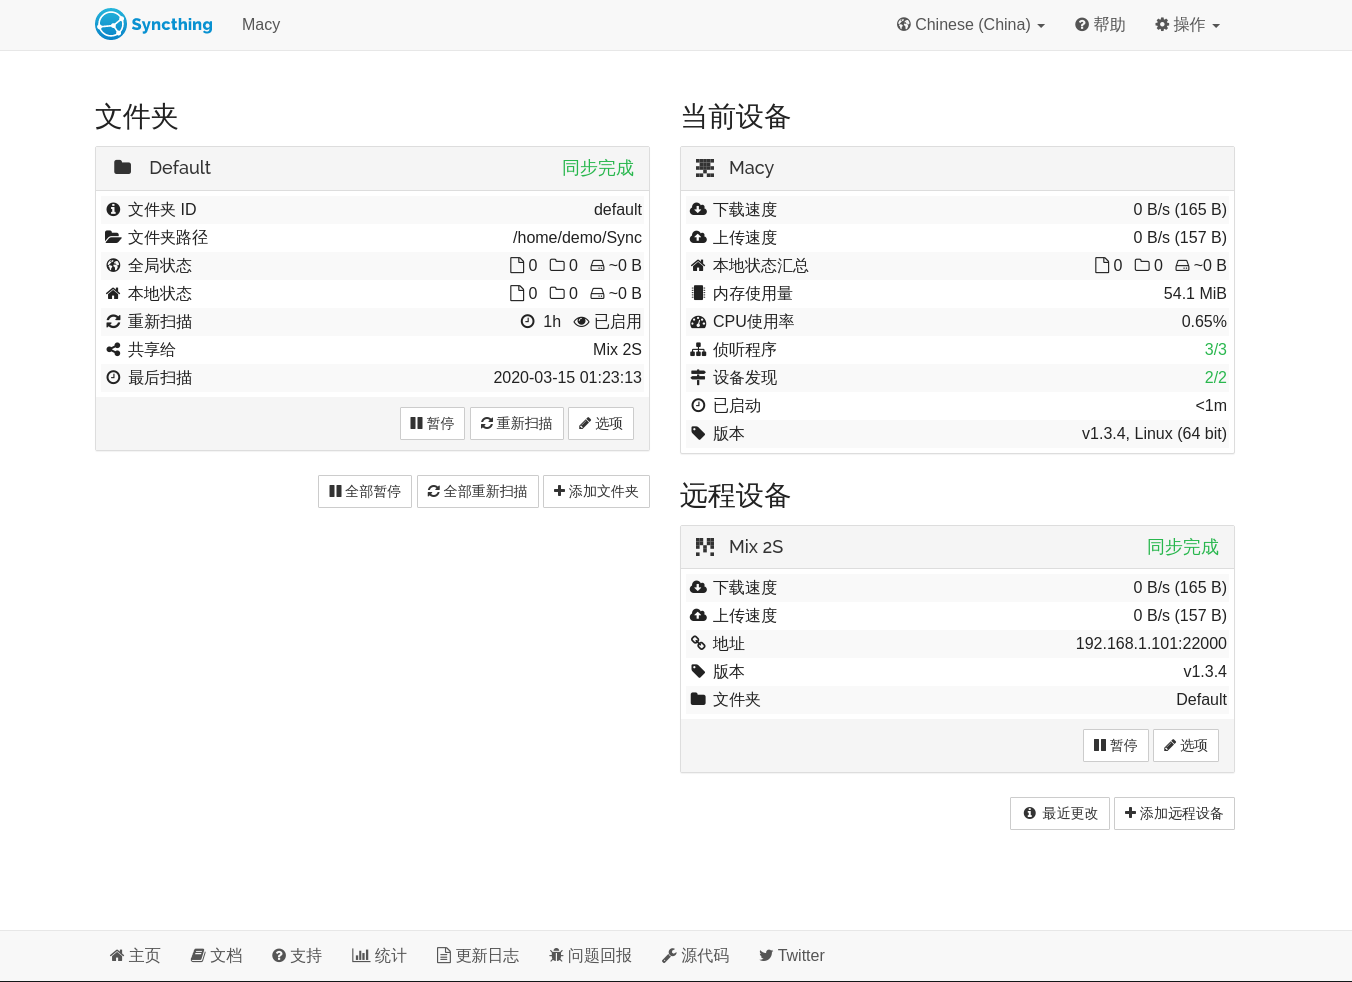Image resolution: width=1352 pixels, height=982 pixels.
Task: Collapse the Default folder panel header
Action: 372,168
